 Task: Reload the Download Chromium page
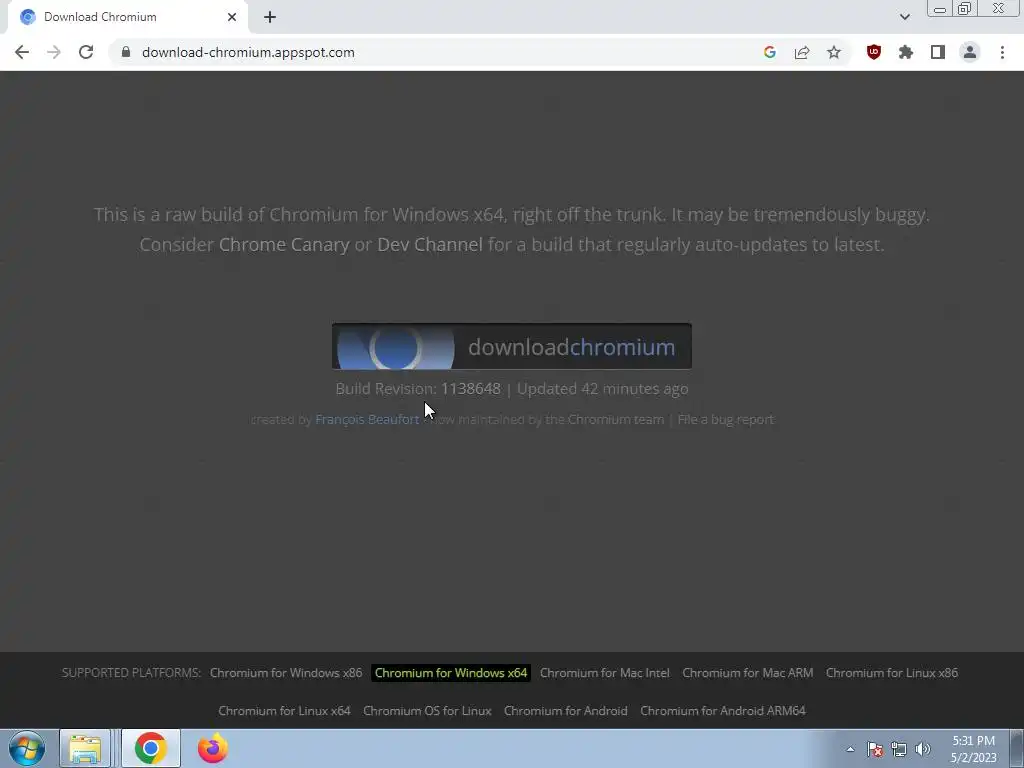[x=86, y=52]
